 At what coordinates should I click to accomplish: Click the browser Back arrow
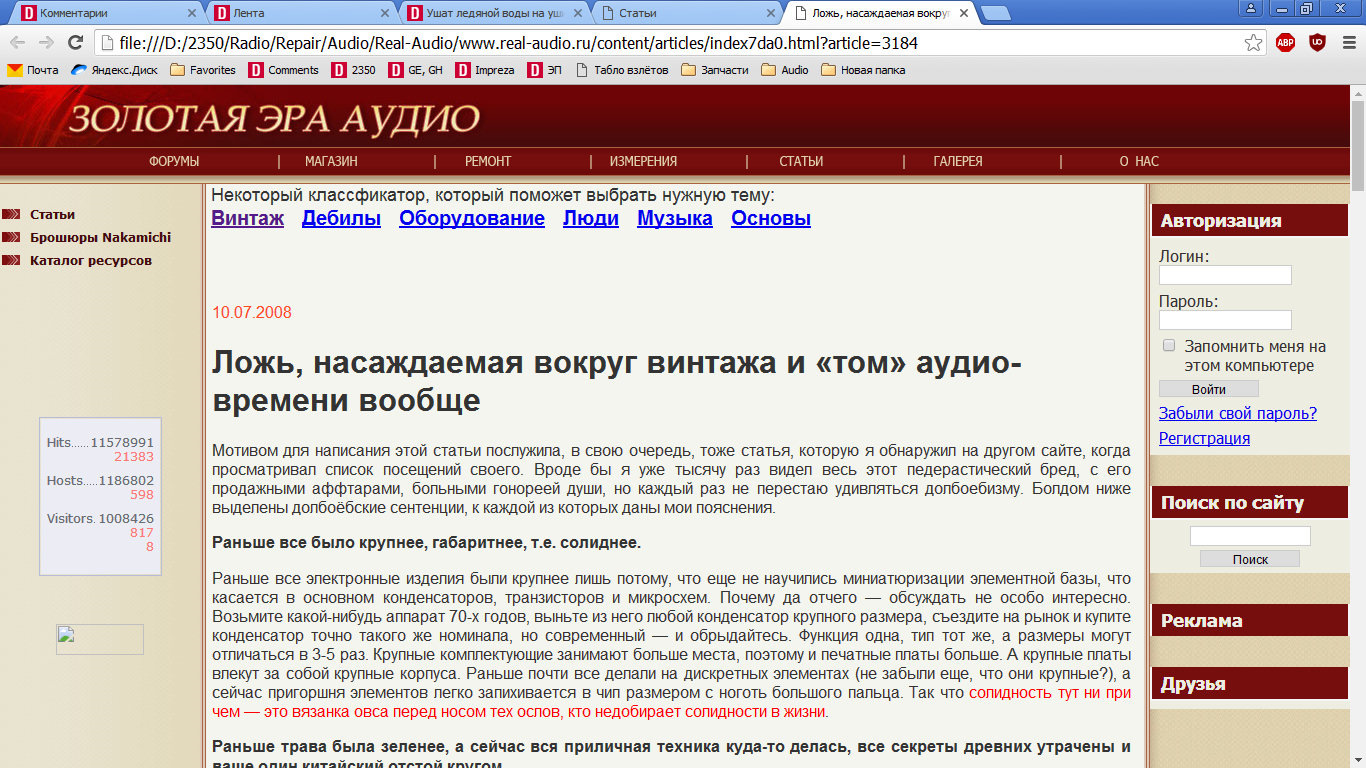pos(17,43)
